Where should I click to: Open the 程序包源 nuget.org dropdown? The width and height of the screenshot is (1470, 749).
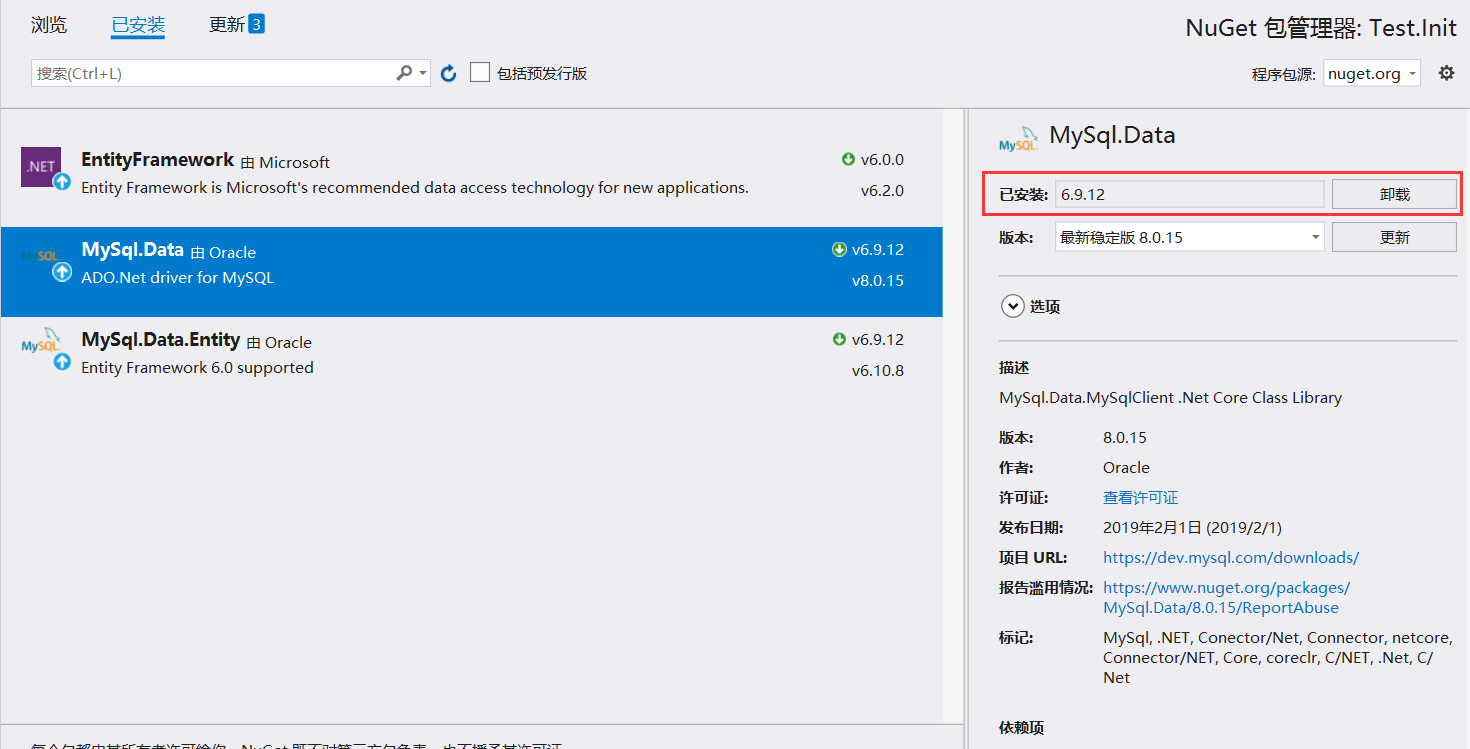click(x=1371, y=74)
